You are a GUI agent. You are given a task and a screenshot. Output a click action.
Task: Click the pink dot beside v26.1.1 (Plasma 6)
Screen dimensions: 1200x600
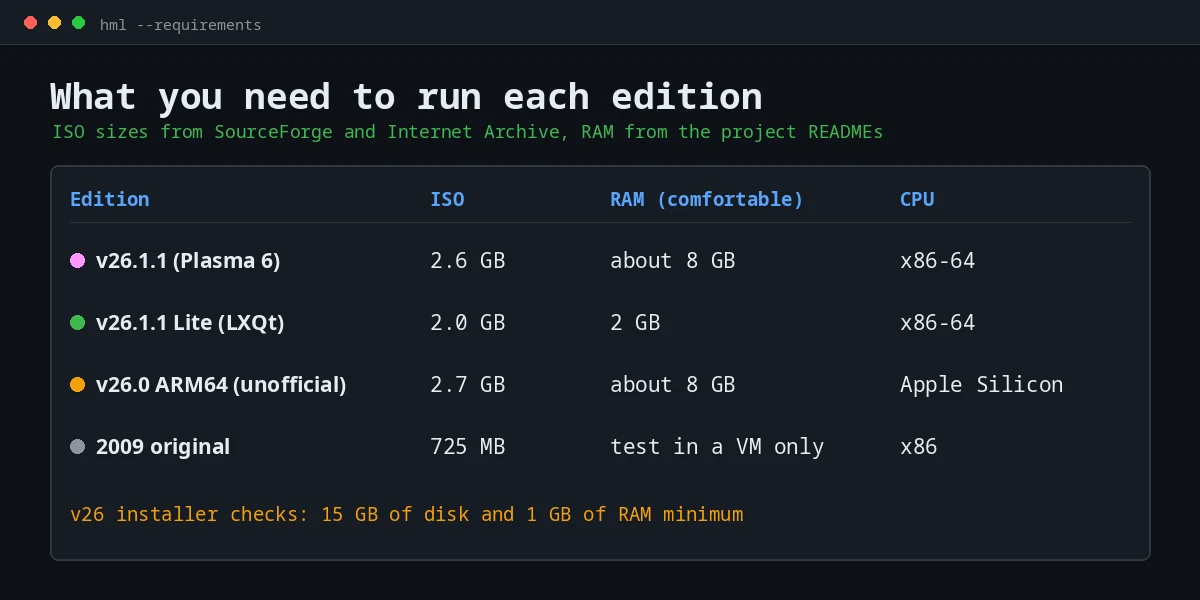pos(77,261)
